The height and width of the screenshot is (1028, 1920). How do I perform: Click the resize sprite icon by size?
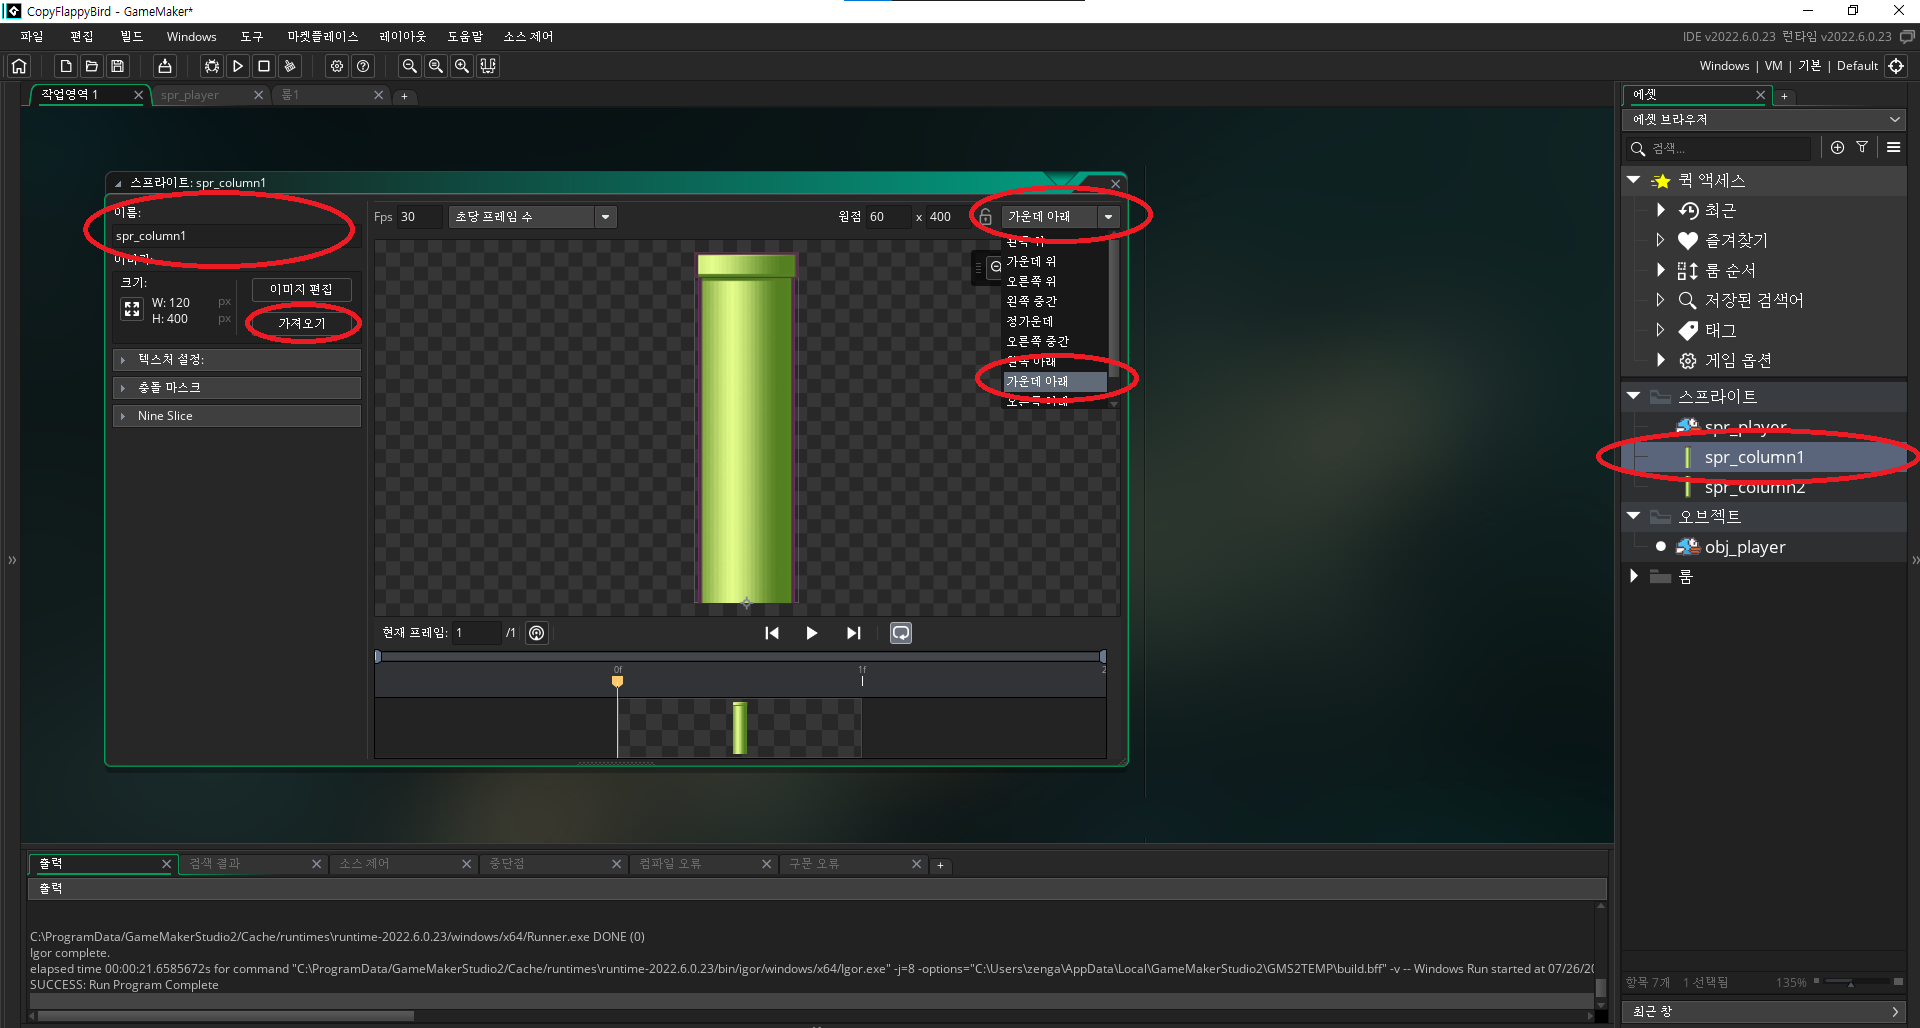click(x=132, y=310)
